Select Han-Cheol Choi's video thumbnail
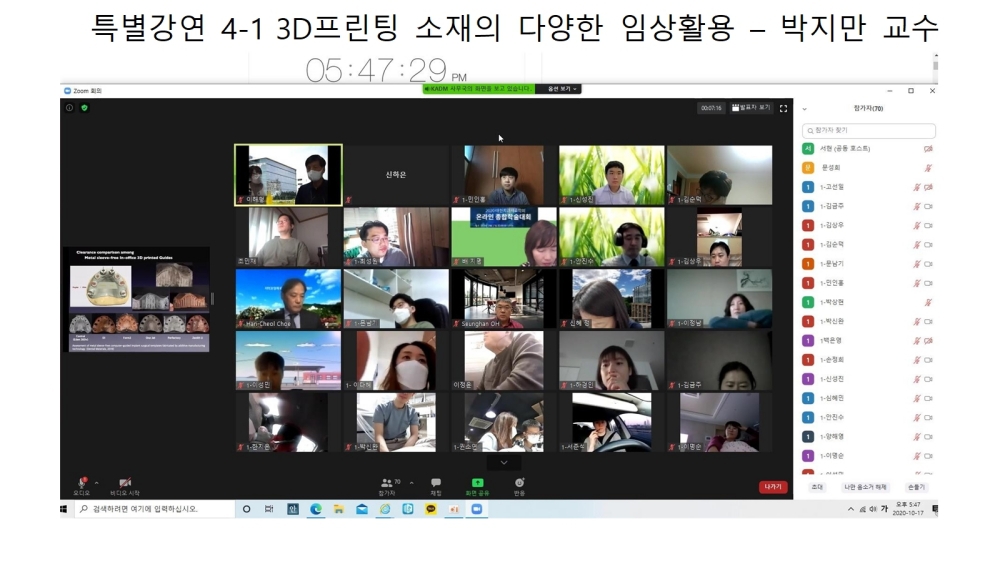1000x562 pixels. tap(288, 299)
